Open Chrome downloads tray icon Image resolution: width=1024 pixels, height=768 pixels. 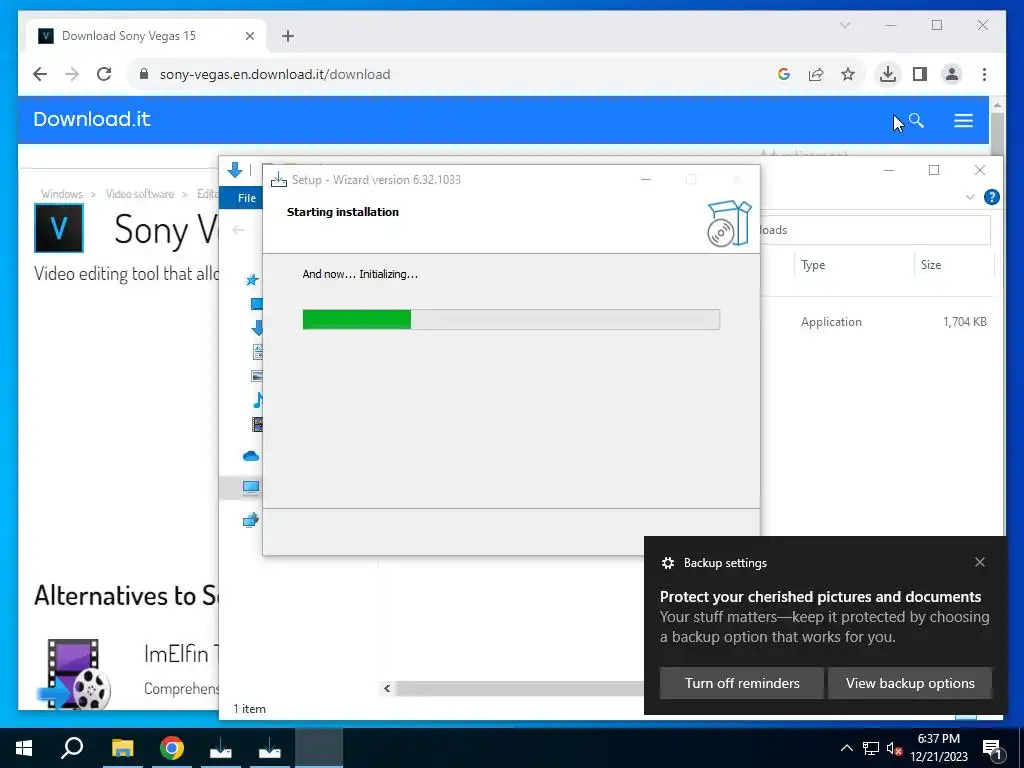888,74
